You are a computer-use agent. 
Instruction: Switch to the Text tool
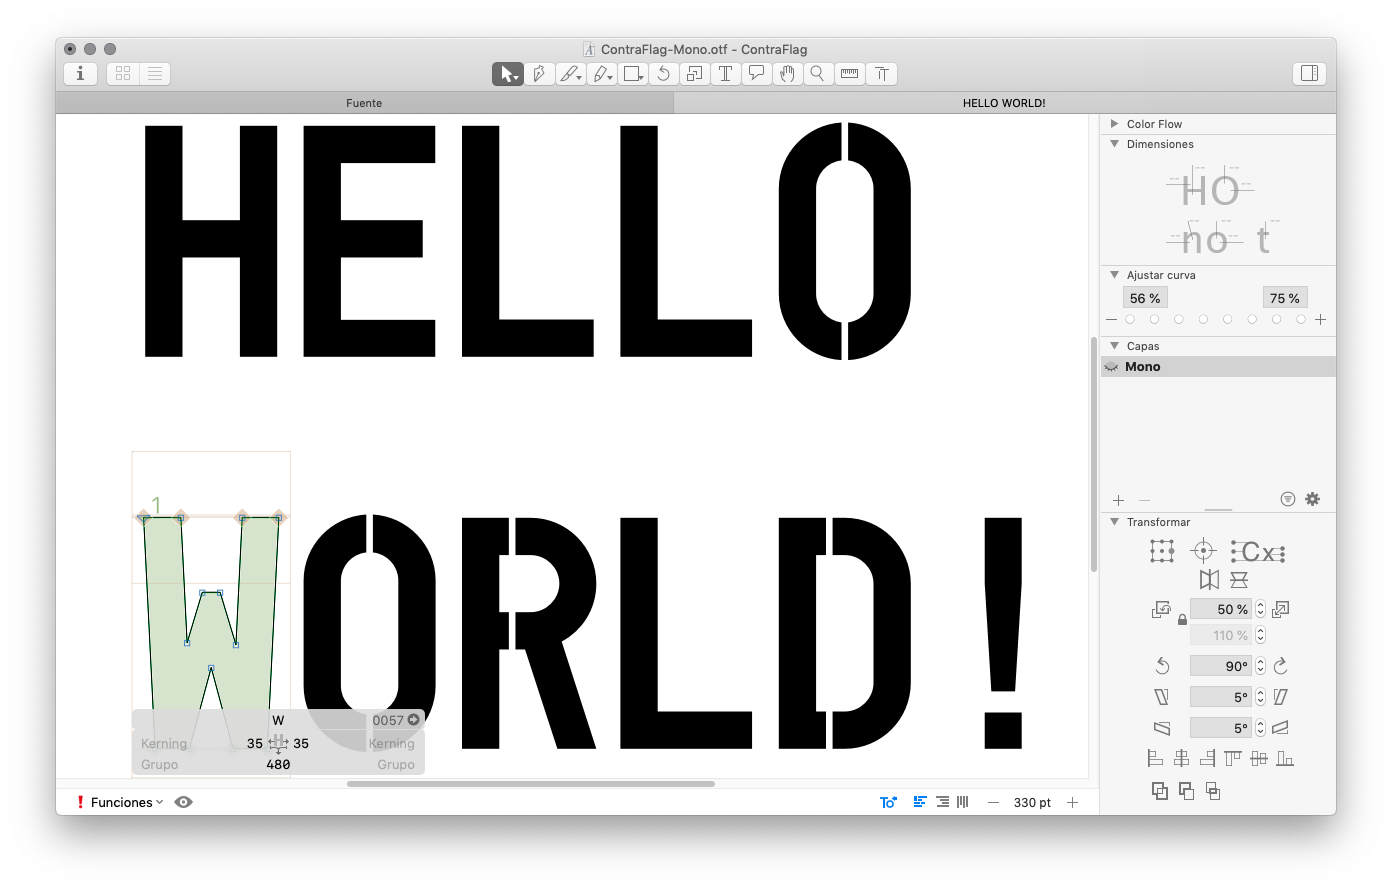pos(725,74)
